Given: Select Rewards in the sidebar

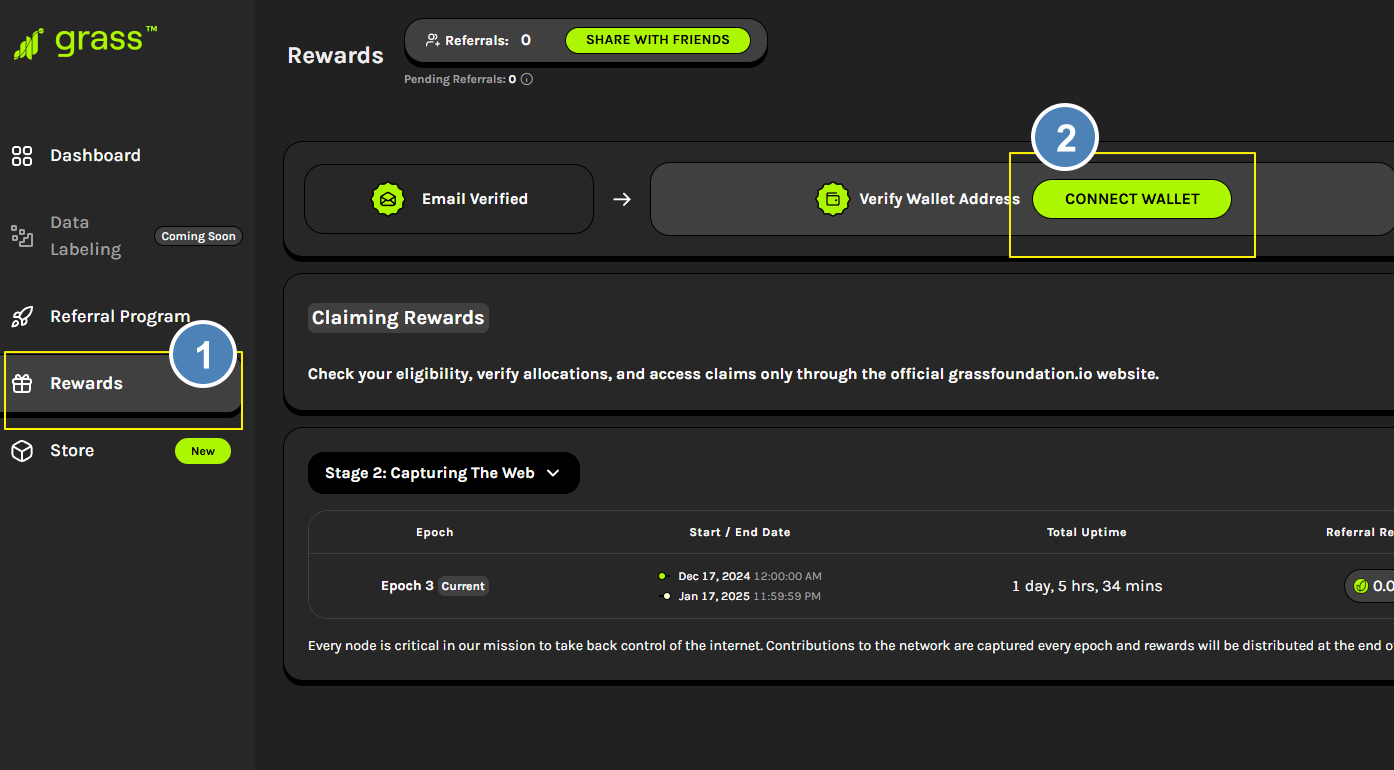Looking at the screenshot, I should pyautogui.click(x=121, y=383).
